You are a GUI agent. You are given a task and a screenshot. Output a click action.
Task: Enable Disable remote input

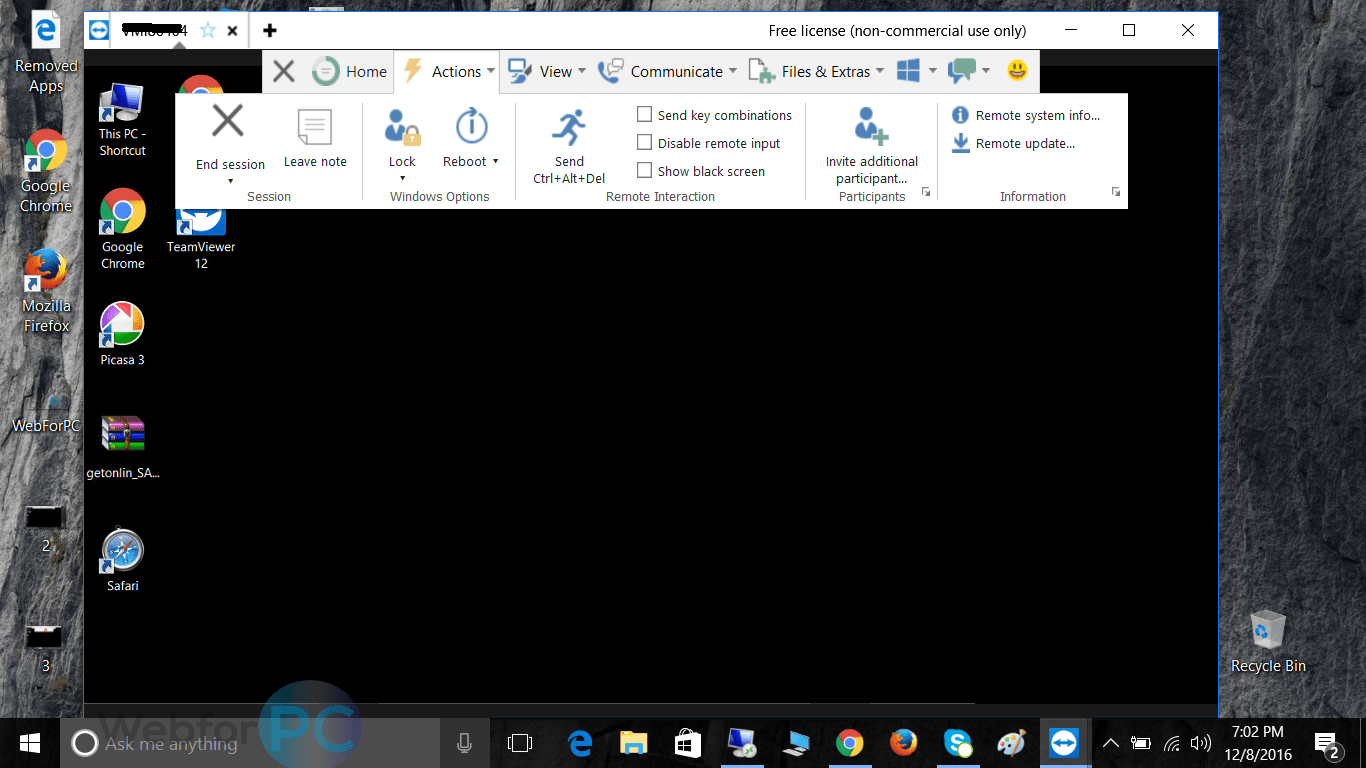coord(644,142)
